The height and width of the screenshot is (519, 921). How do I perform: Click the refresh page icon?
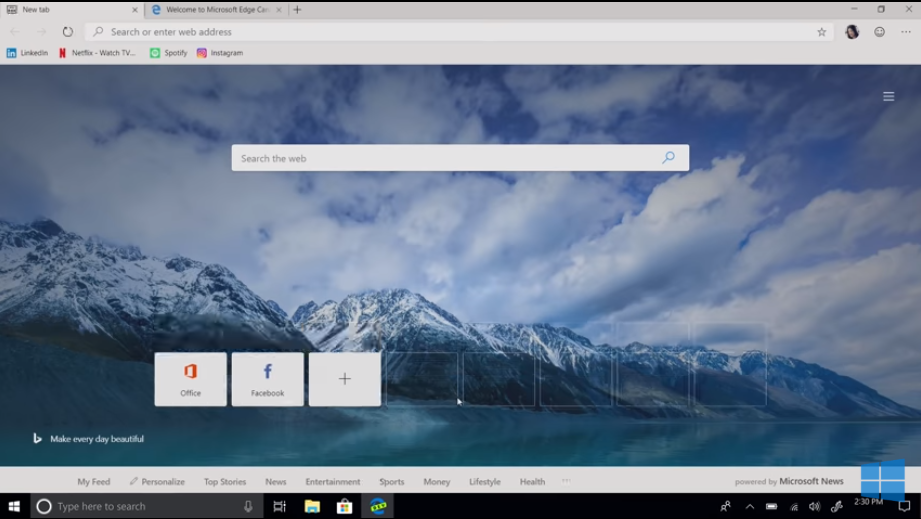[x=68, y=32]
